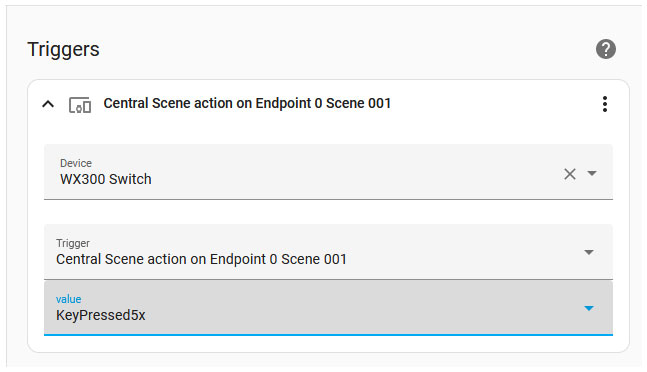Click the KeyPressed5x value text
647x372 pixels.
pos(101,315)
